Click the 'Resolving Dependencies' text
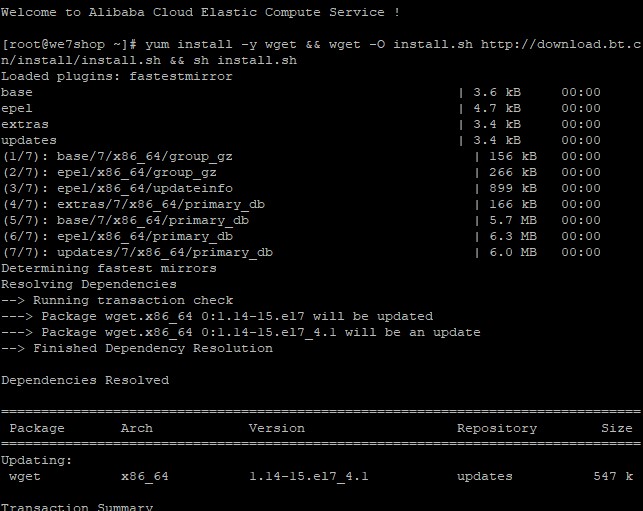The height and width of the screenshot is (511, 643). 88,285
